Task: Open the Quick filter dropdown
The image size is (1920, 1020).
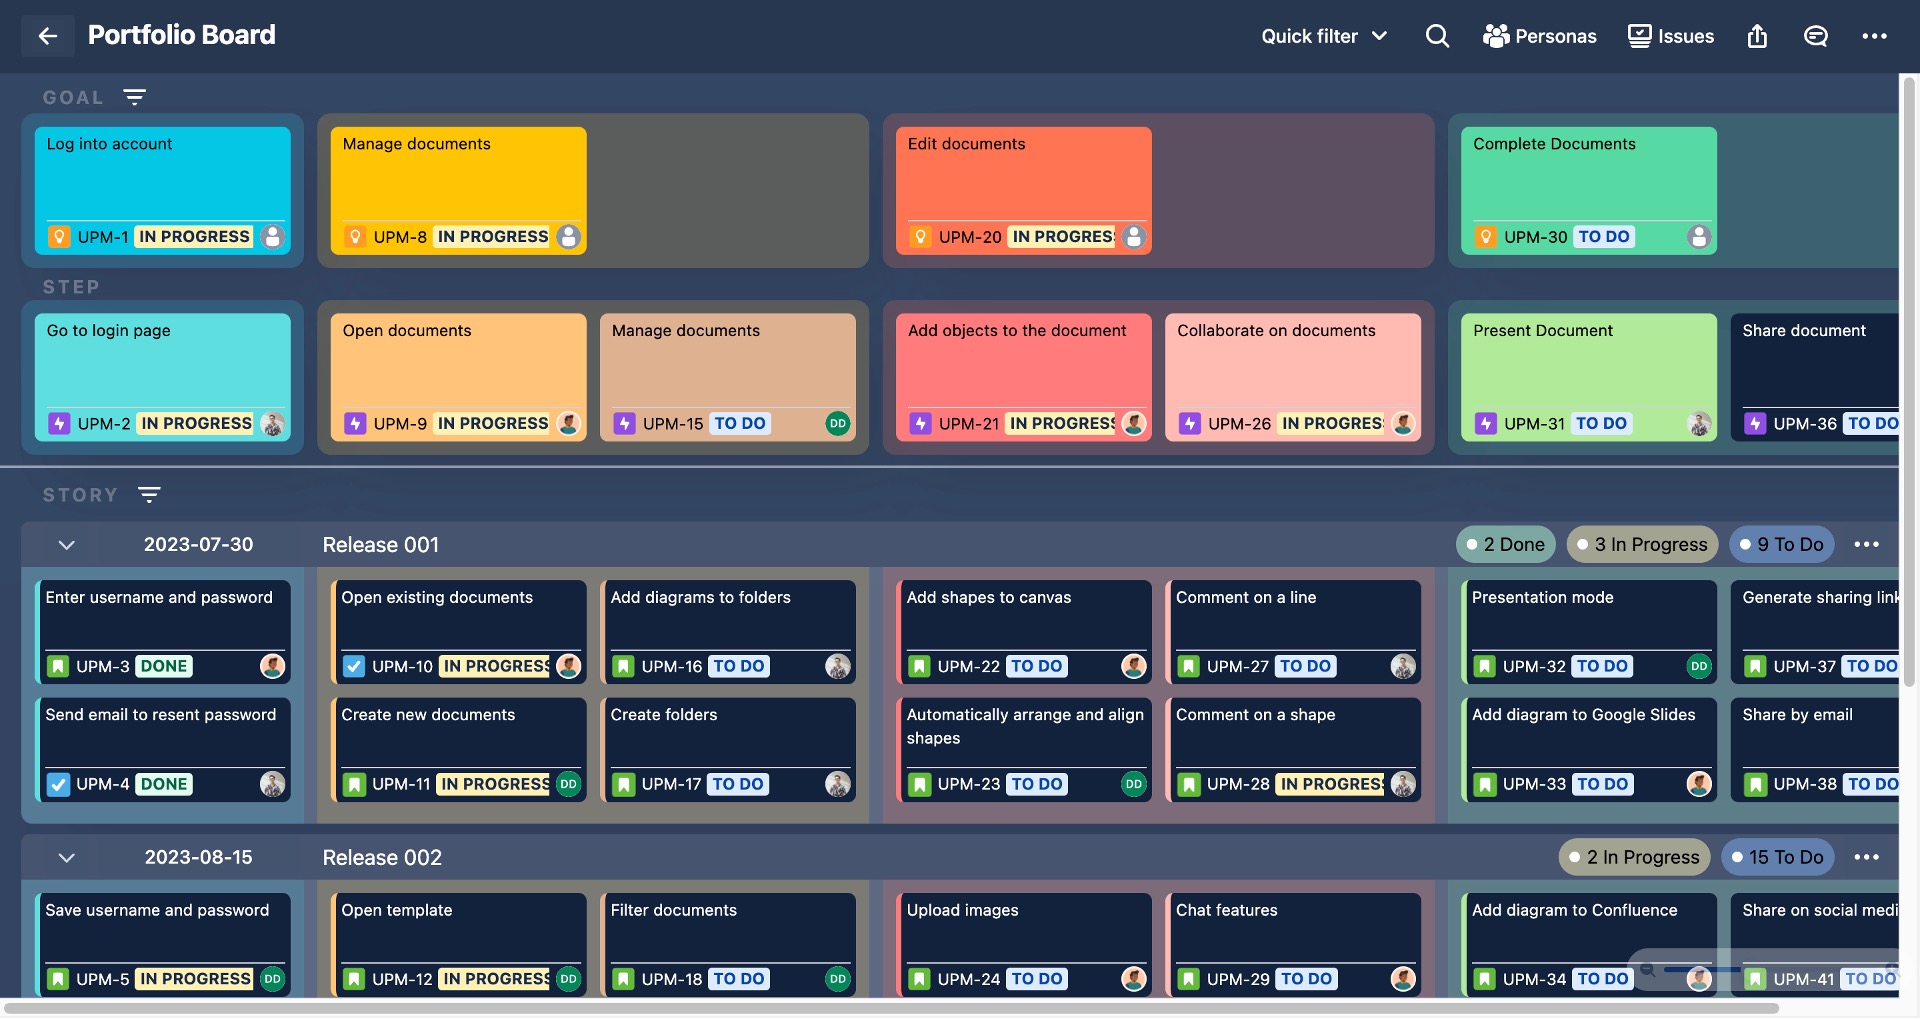Action: [x=1323, y=36]
